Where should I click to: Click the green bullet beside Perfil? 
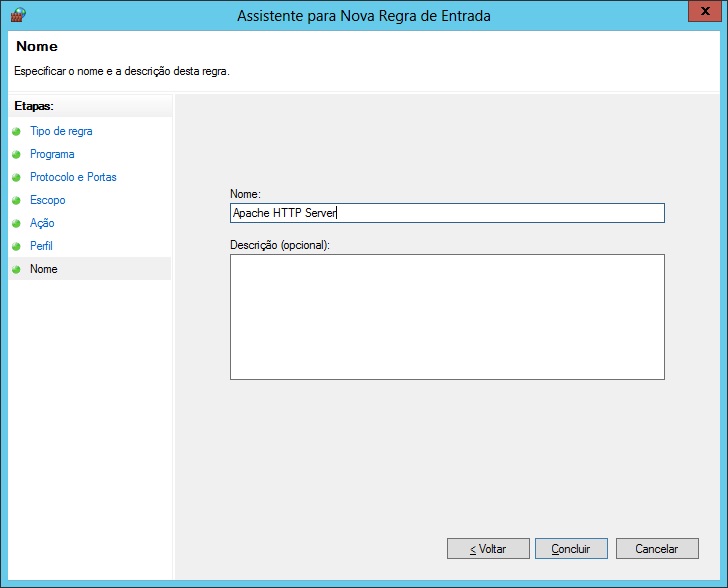pyautogui.click(x=16, y=247)
